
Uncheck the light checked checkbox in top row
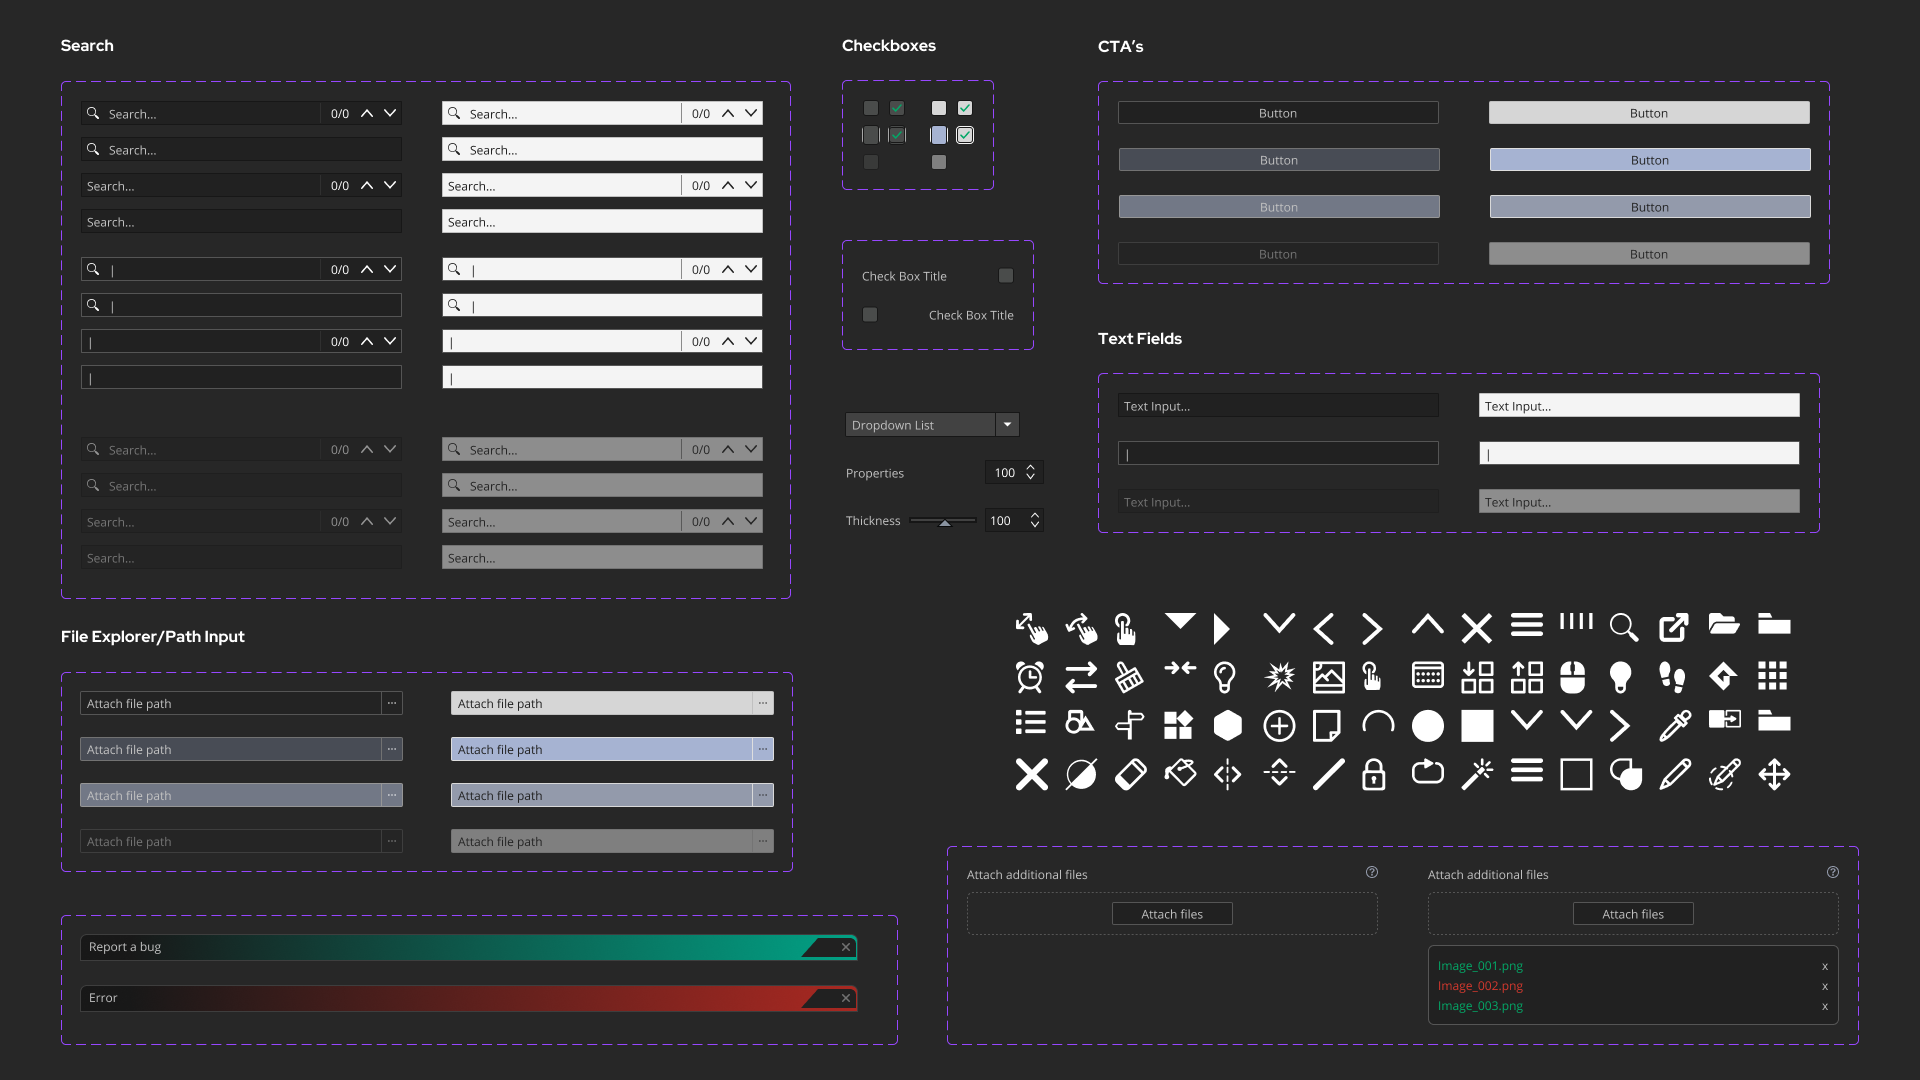tap(965, 108)
